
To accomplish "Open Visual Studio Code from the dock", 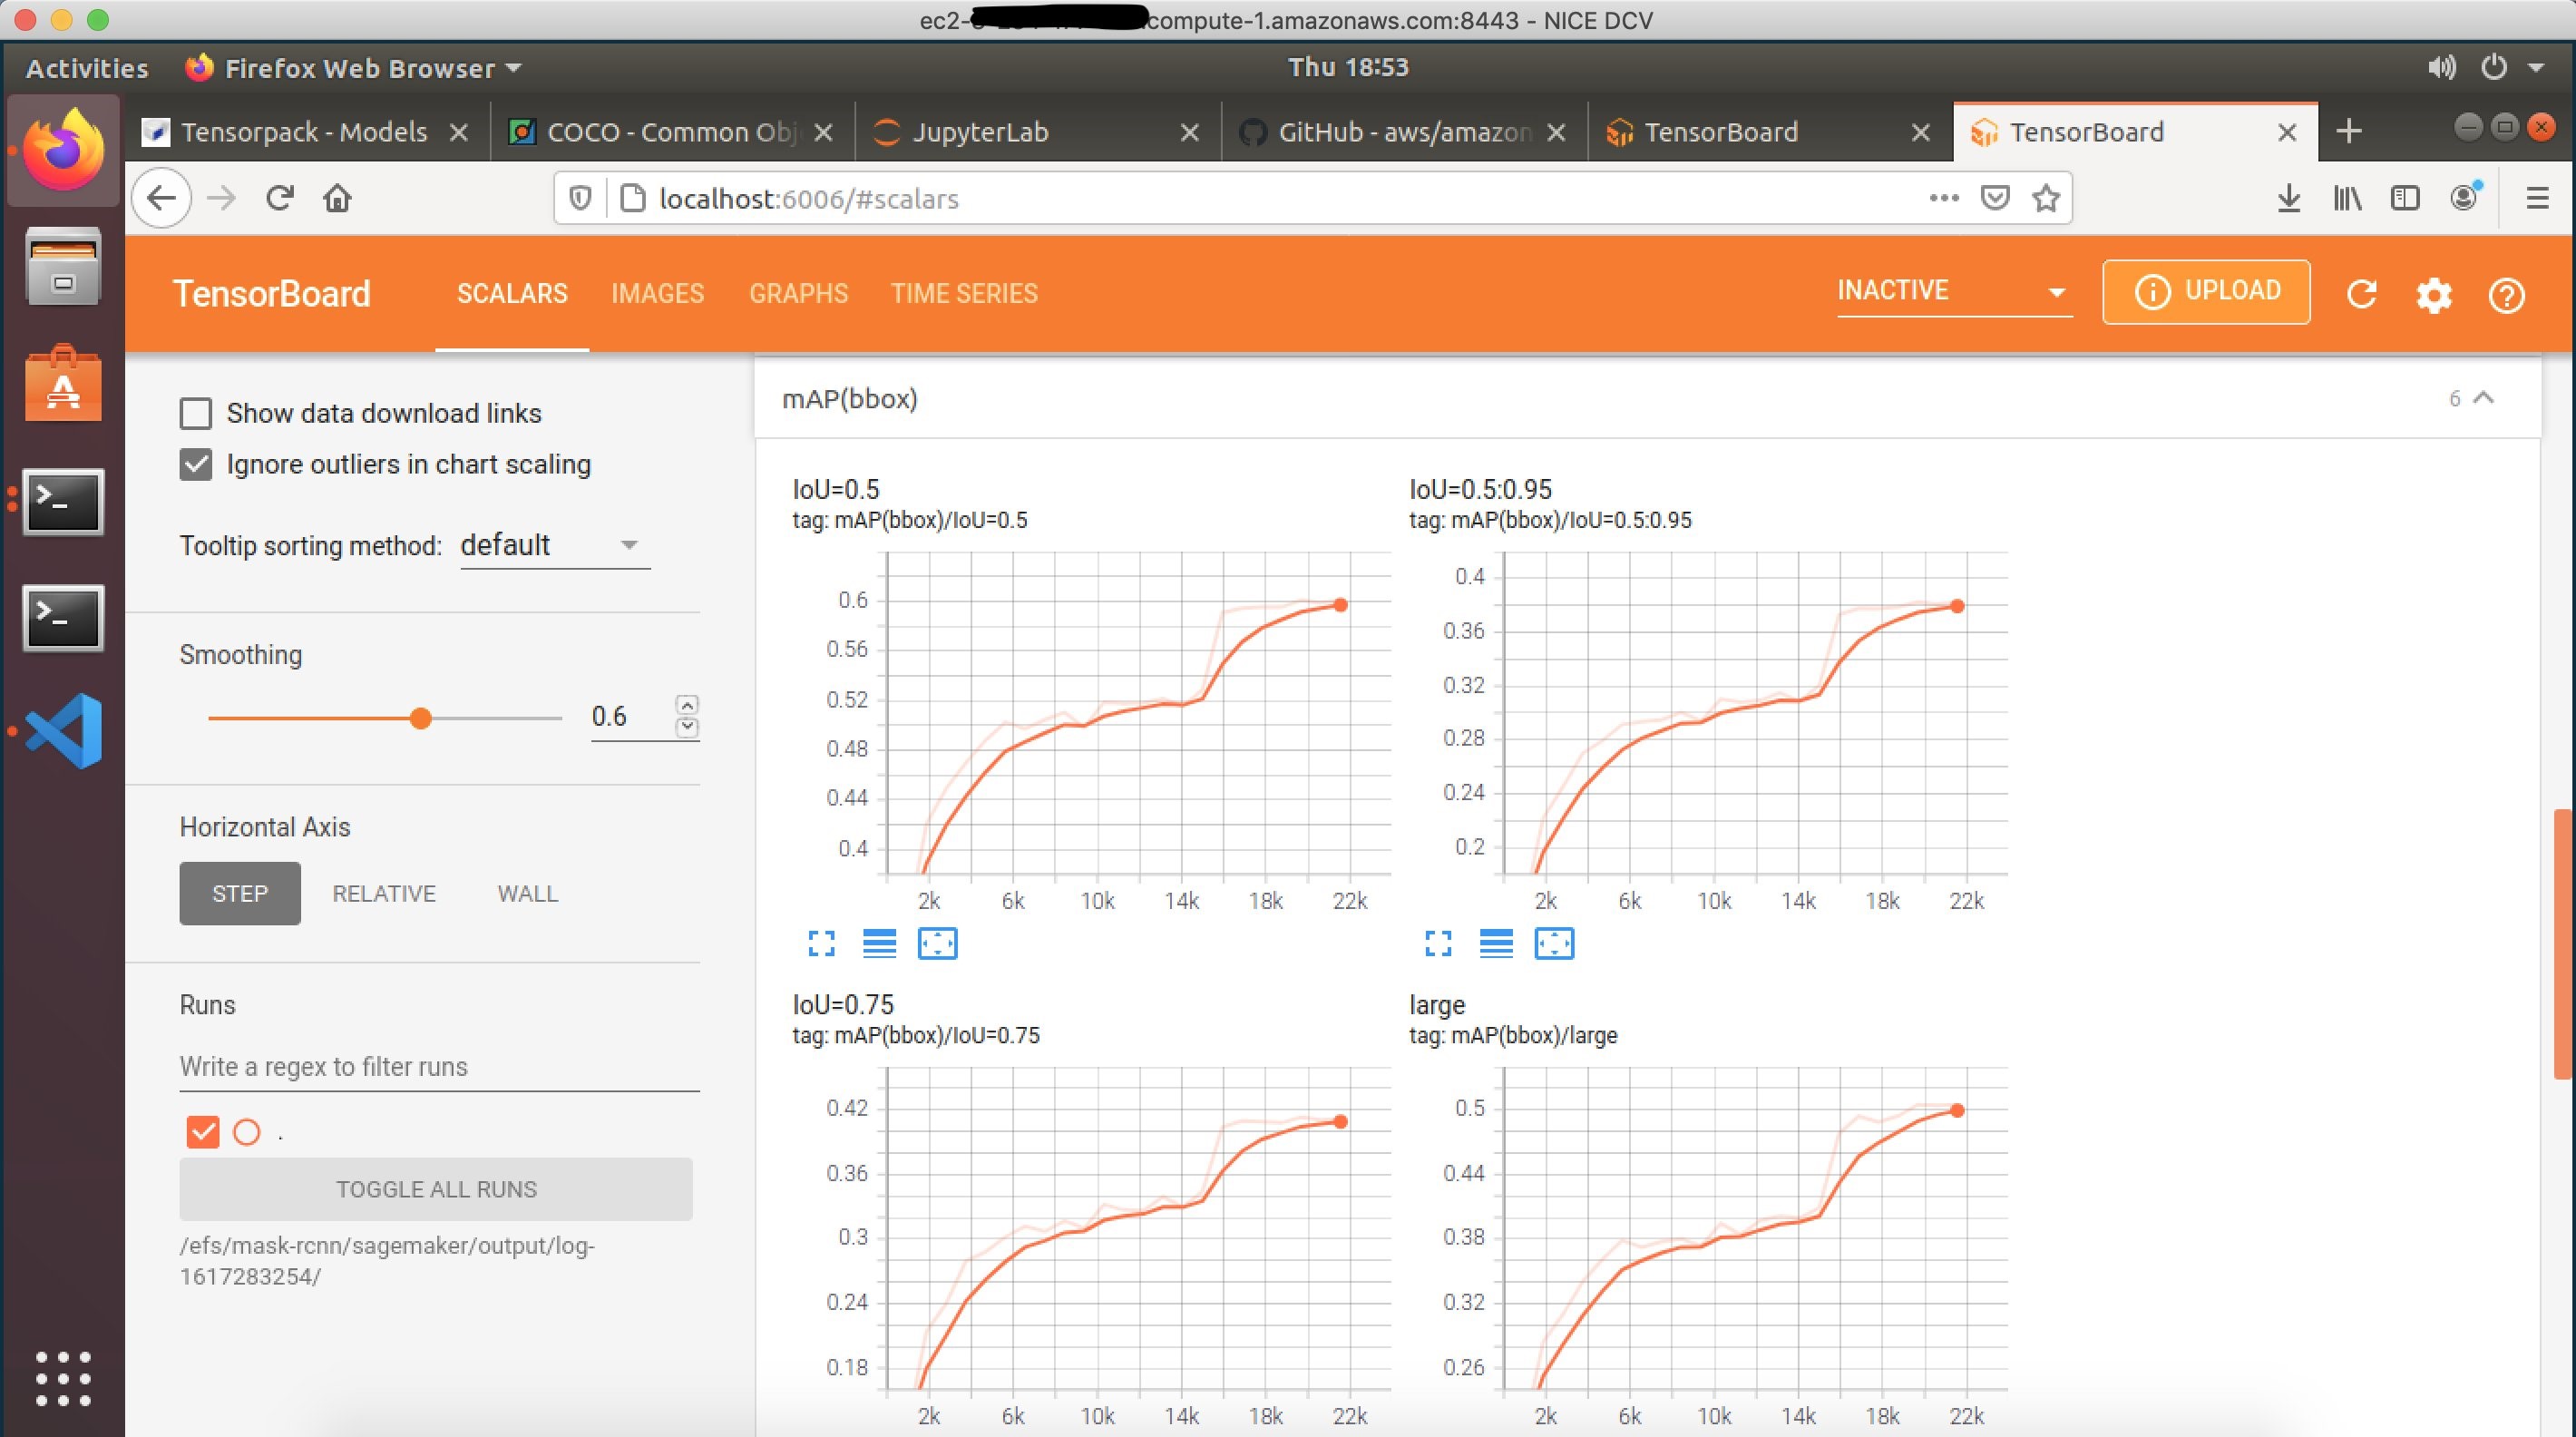I will pyautogui.click(x=63, y=731).
